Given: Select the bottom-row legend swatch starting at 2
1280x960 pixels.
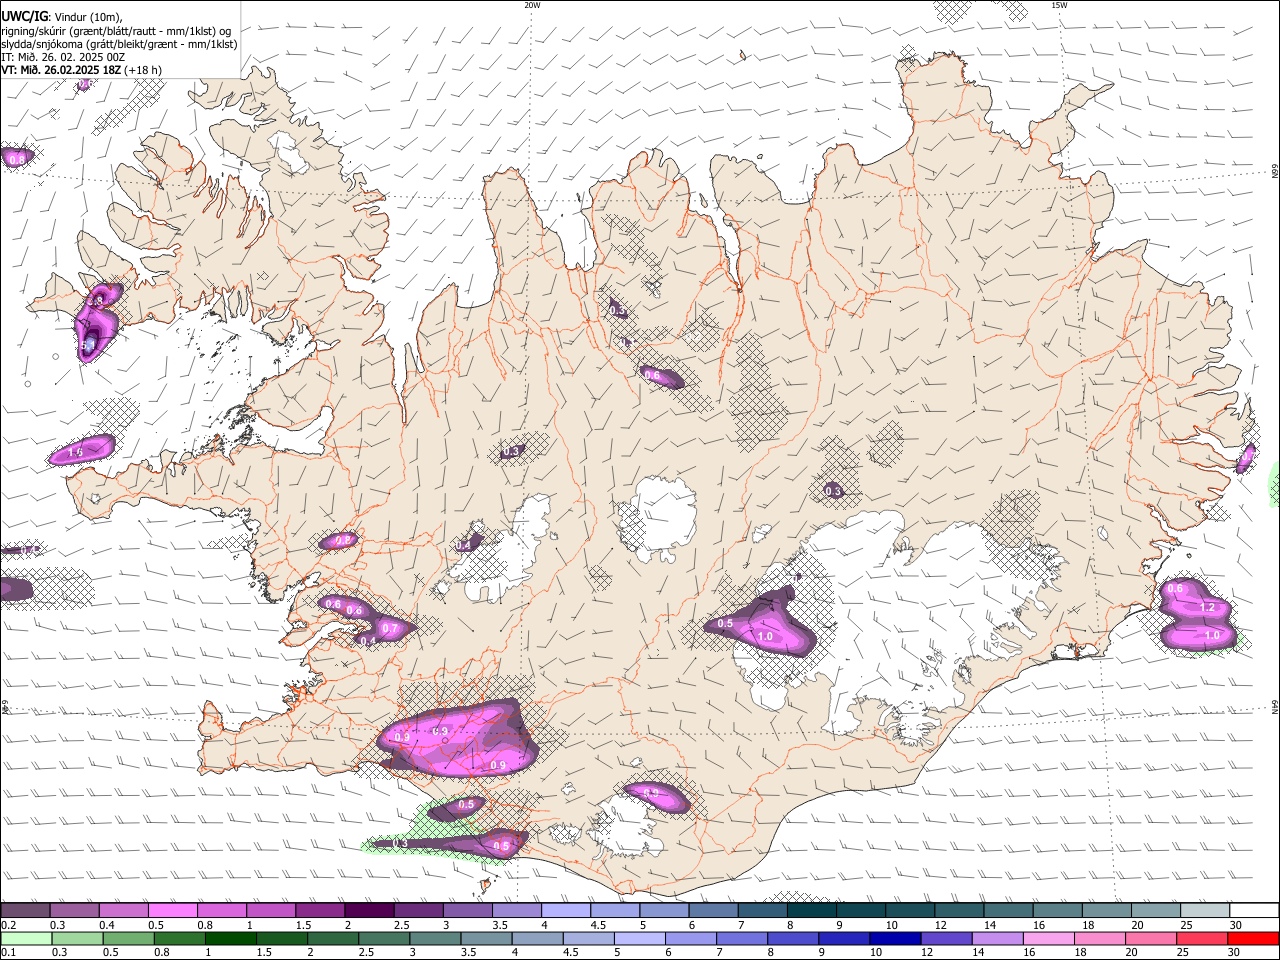Looking at the screenshot, I should (x=333, y=938).
